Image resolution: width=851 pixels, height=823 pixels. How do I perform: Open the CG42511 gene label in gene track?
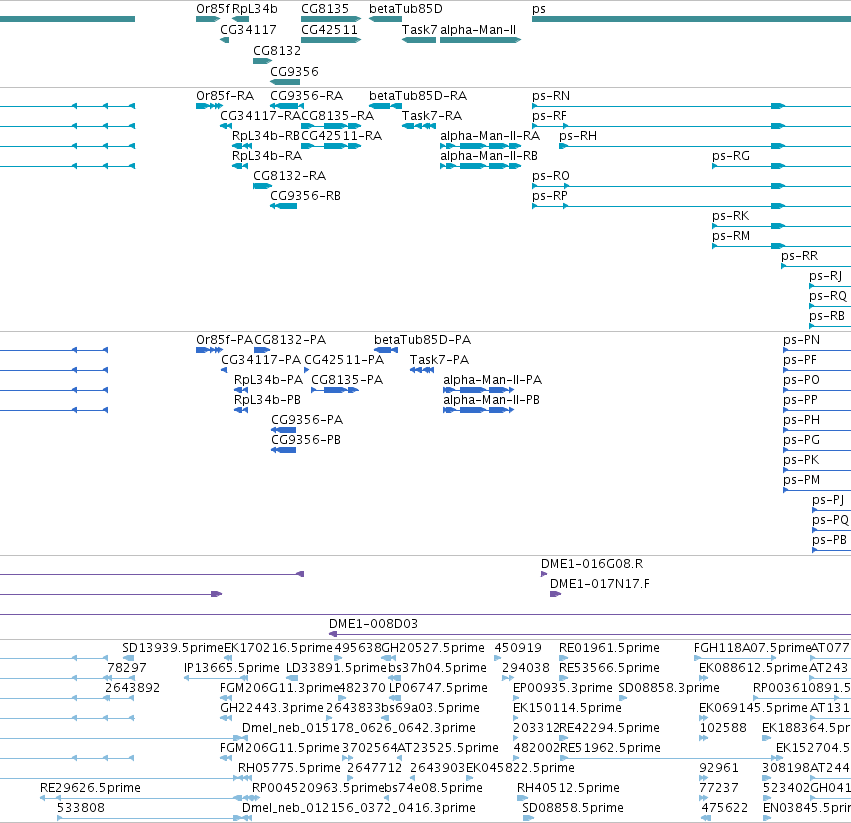(329, 29)
